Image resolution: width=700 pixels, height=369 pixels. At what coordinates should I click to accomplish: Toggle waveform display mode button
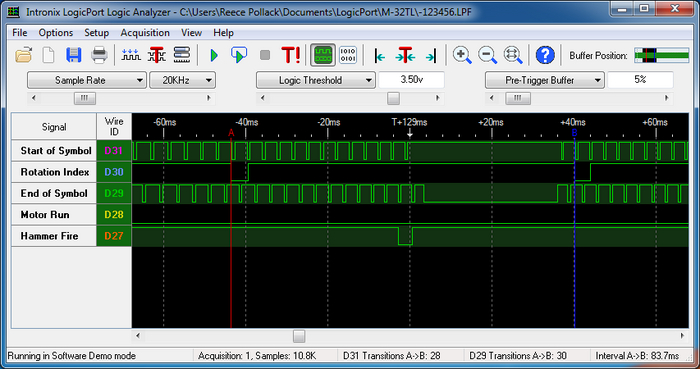[323, 55]
